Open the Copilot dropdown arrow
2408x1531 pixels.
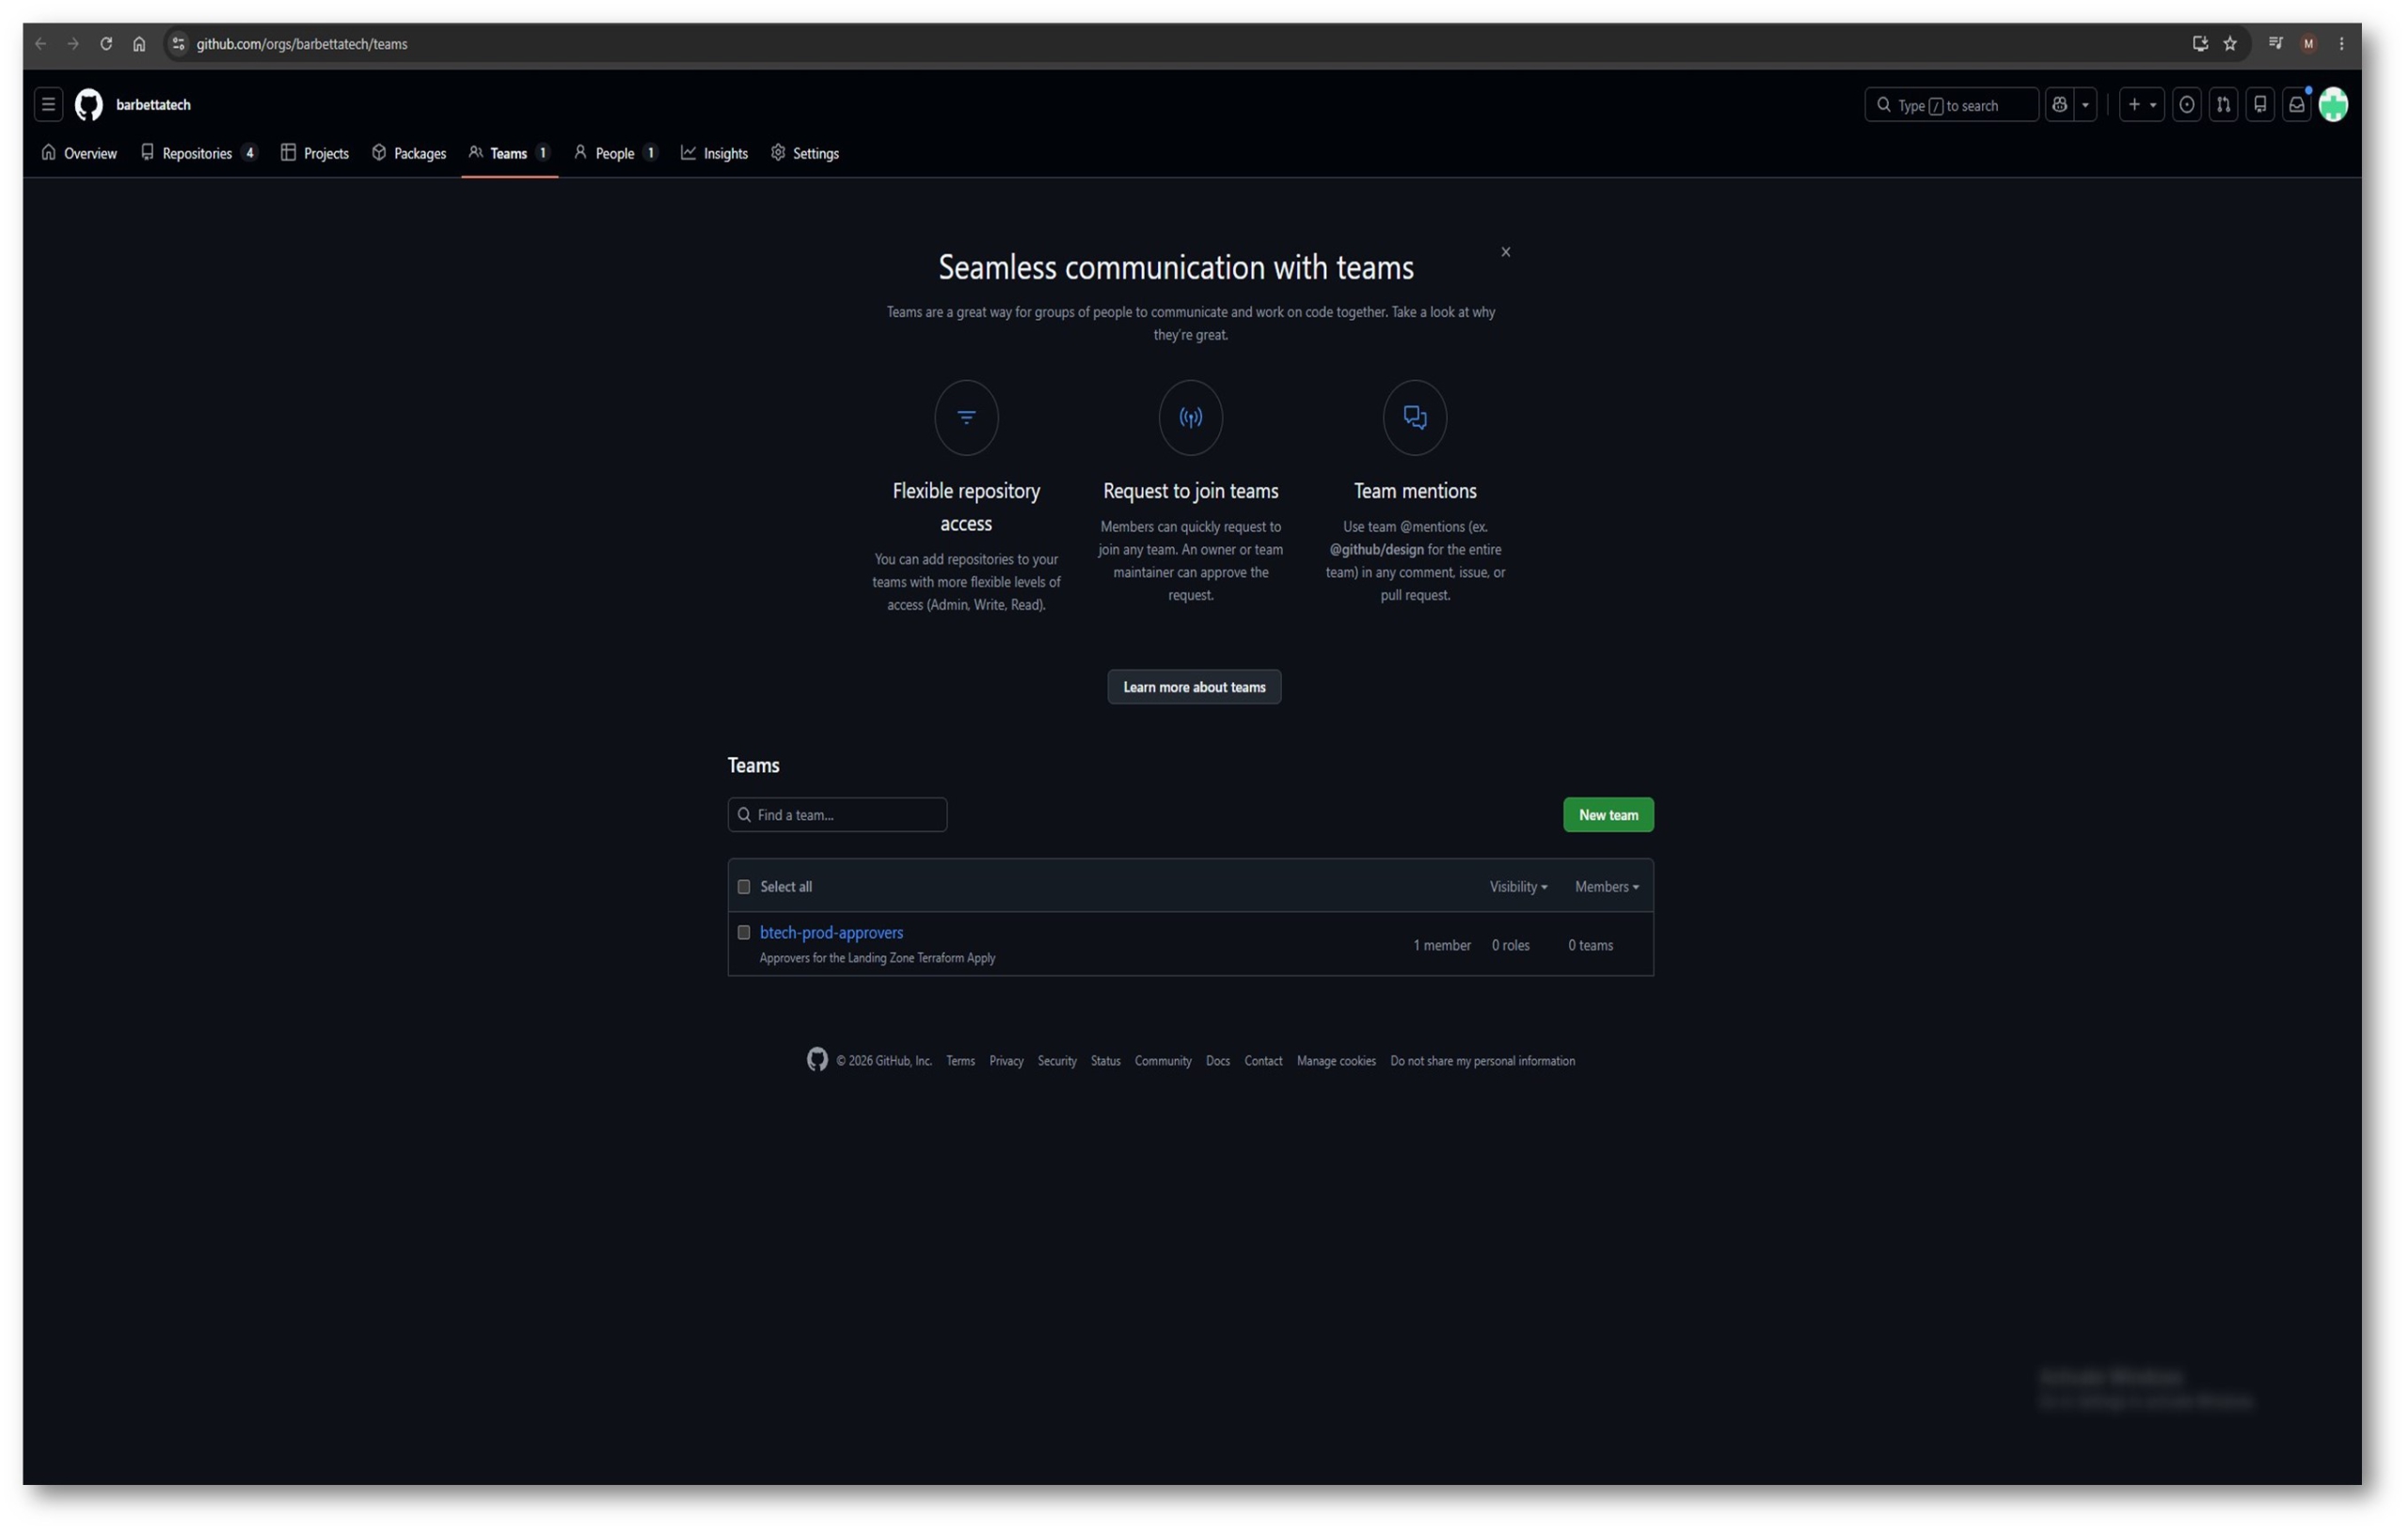(2085, 104)
